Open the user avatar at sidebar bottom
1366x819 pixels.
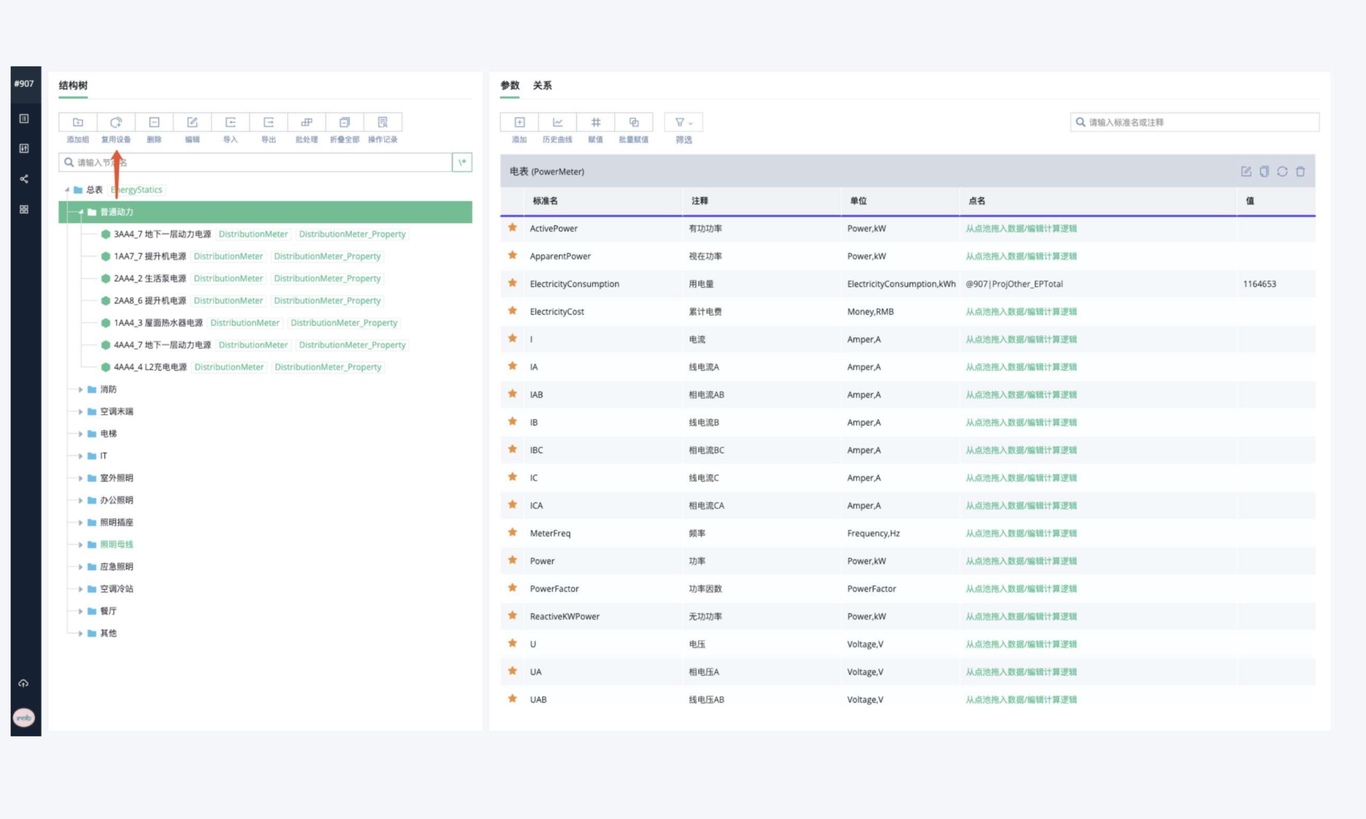coord(23,717)
